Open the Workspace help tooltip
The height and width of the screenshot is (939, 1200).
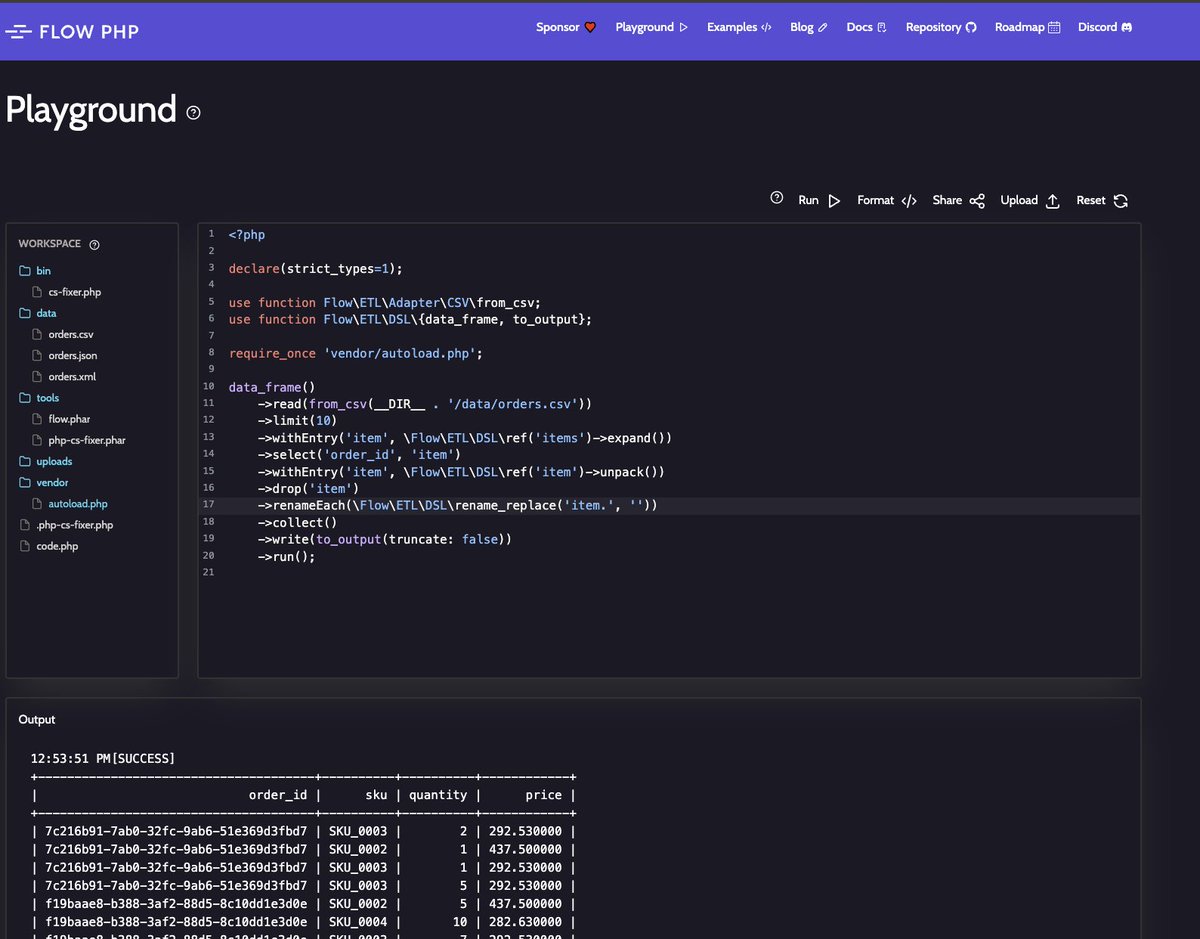point(94,244)
